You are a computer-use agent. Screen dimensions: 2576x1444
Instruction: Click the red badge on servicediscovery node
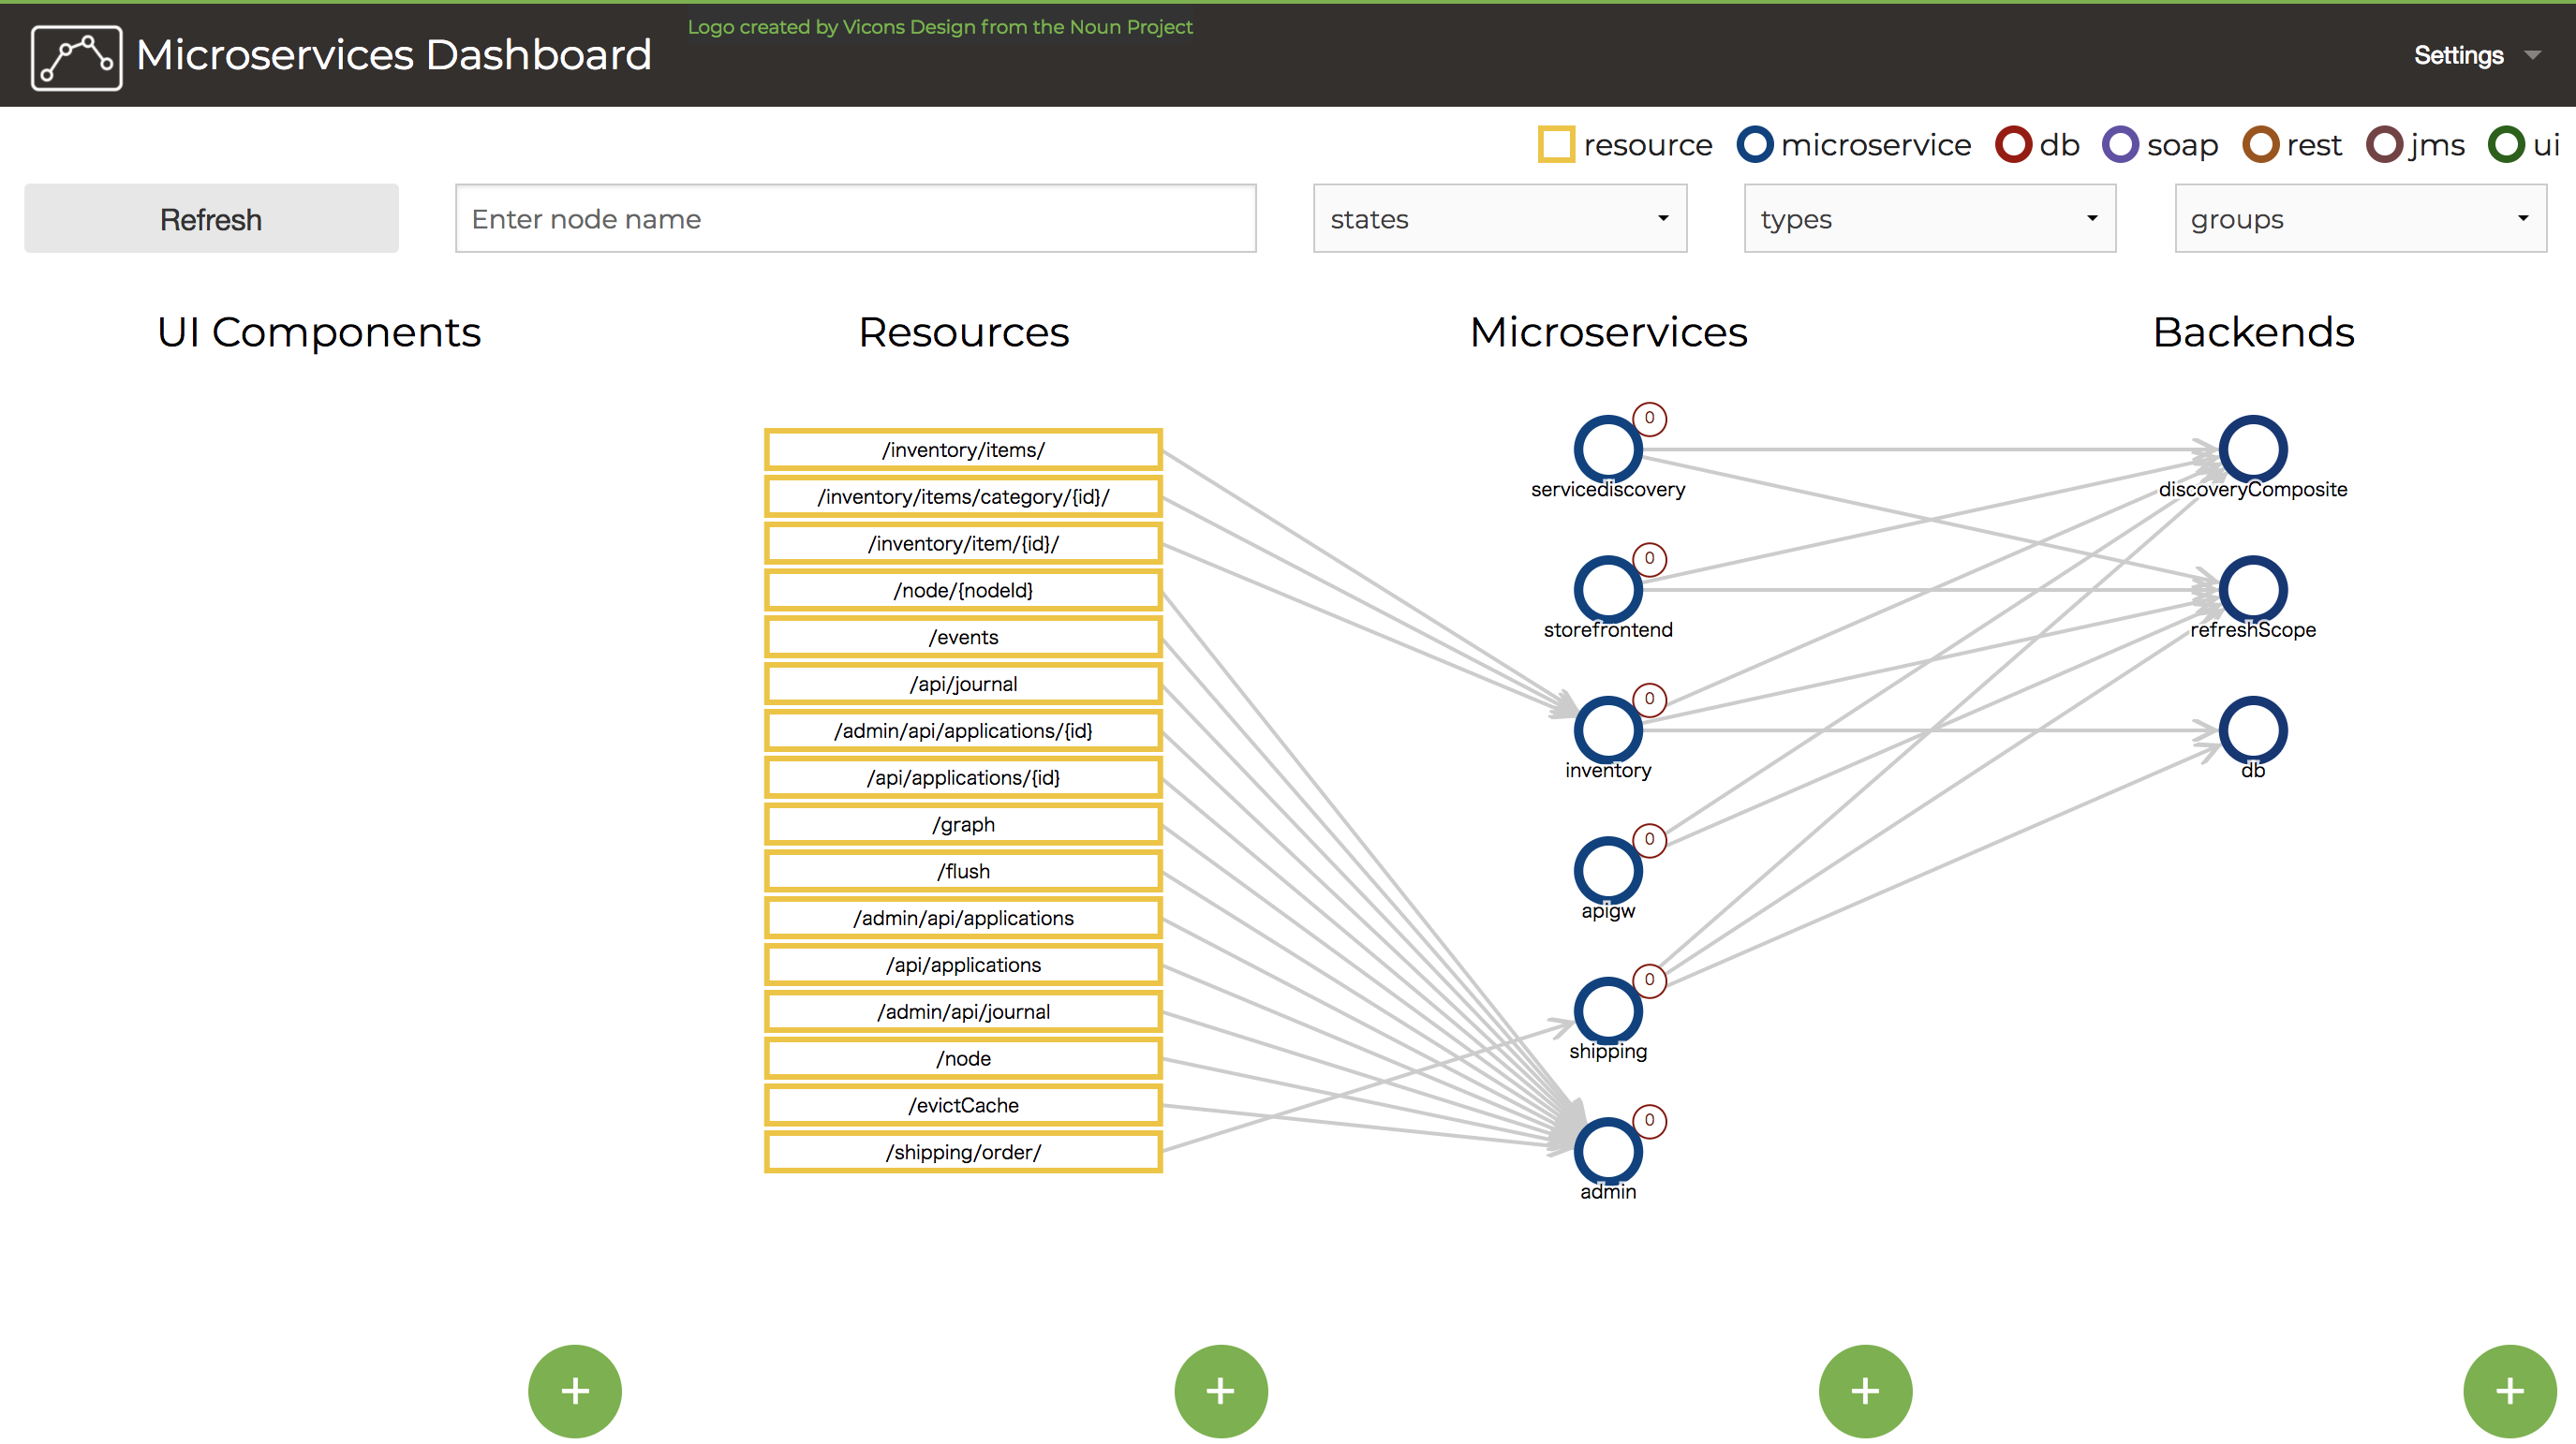pyautogui.click(x=1649, y=418)
